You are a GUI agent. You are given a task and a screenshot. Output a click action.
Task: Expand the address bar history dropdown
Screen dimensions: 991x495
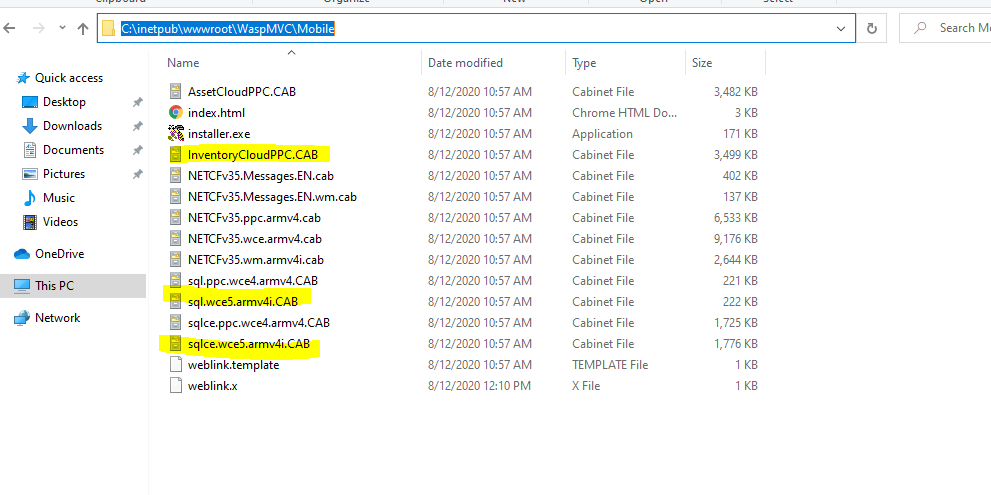click(841, 28)
